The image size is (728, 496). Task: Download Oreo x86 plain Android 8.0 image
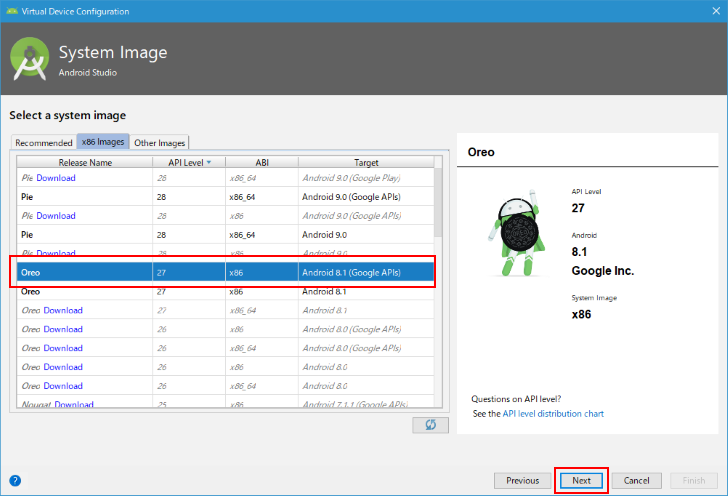tap(63, 367)
